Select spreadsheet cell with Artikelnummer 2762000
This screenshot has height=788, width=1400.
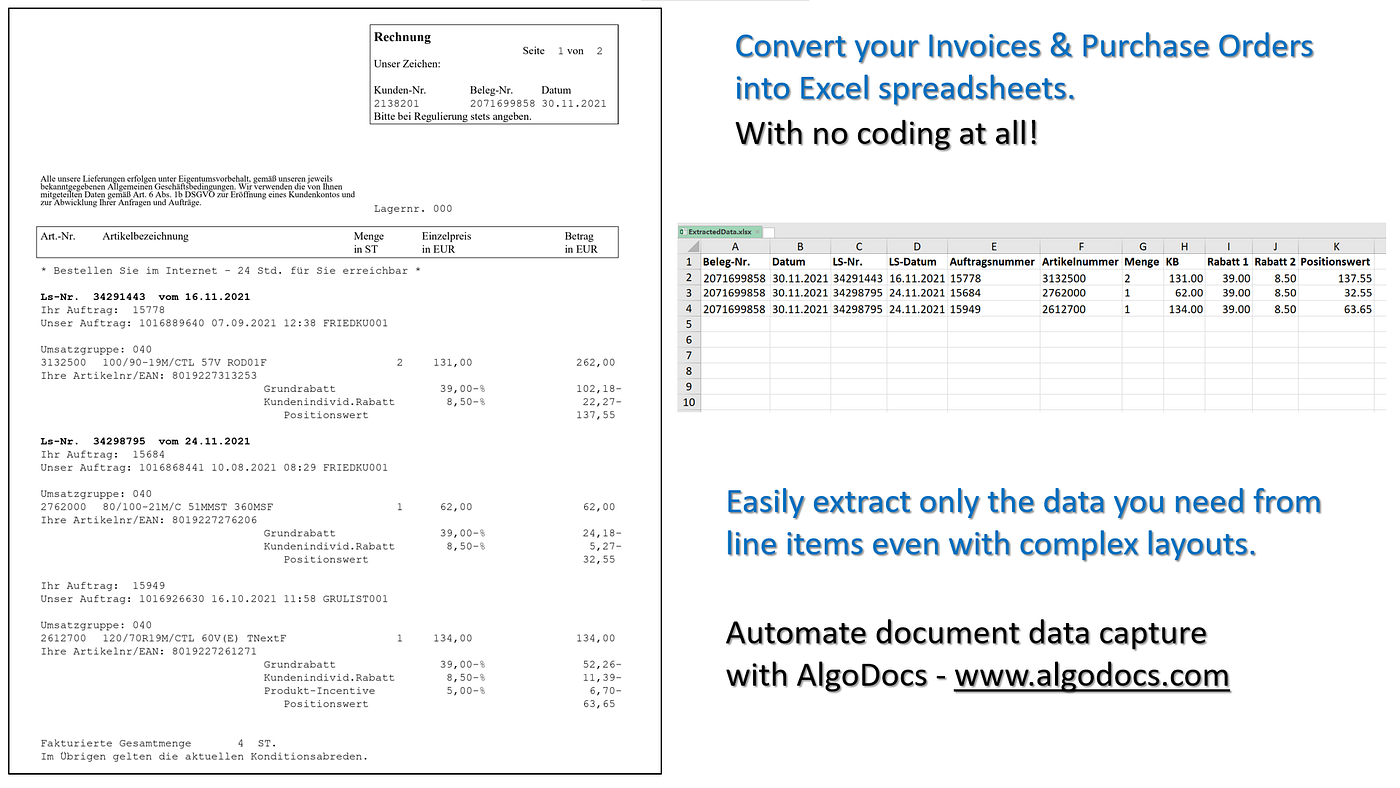(x=1081, y=293)
